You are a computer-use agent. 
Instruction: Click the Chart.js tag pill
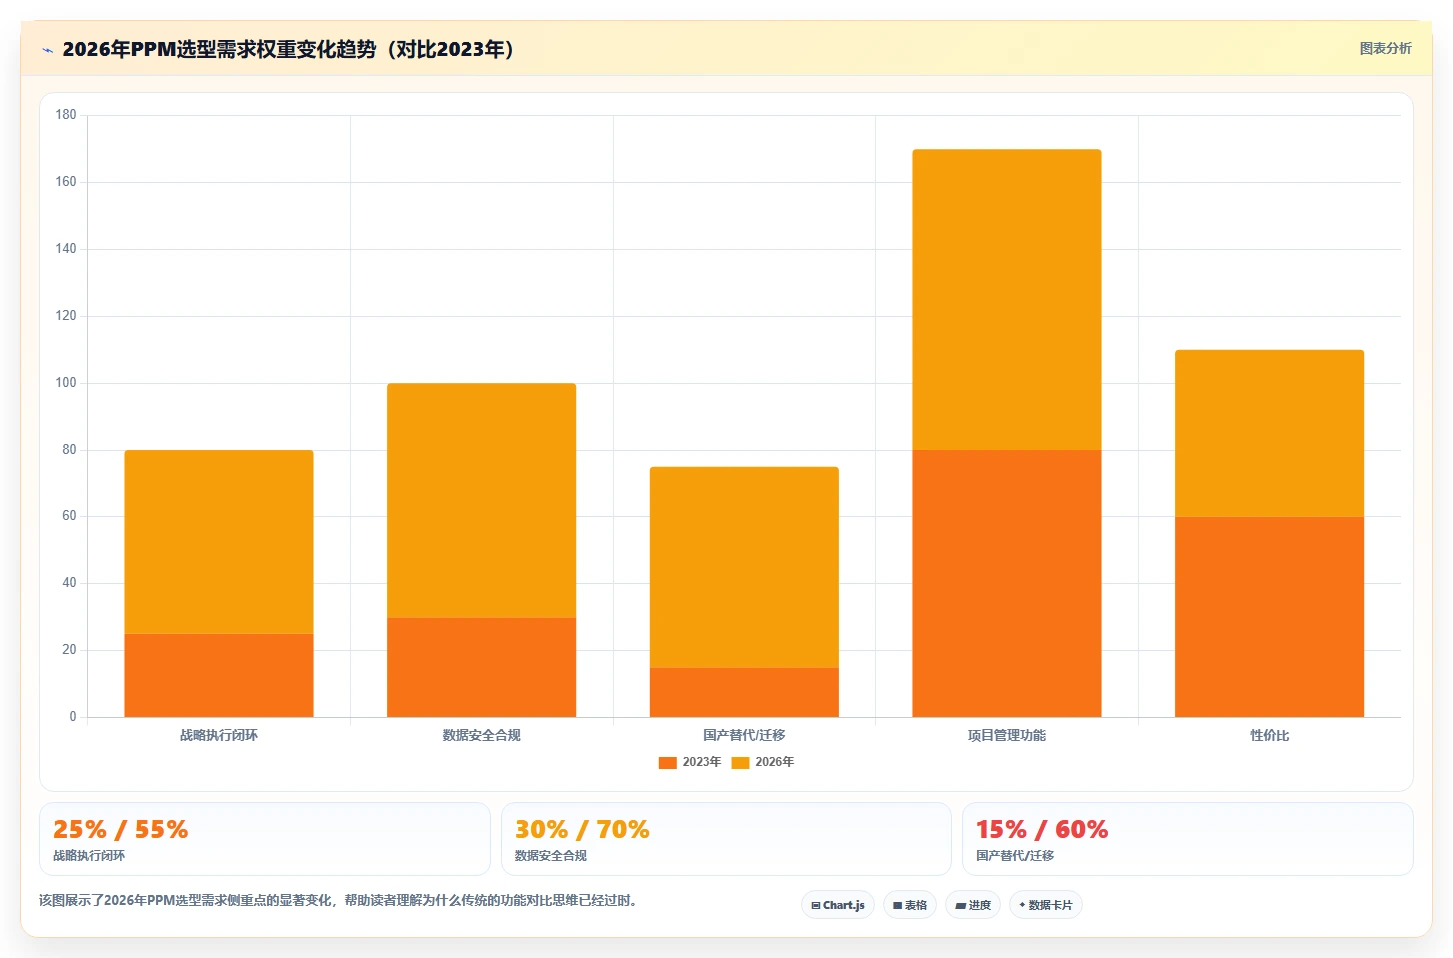point(838,905)
